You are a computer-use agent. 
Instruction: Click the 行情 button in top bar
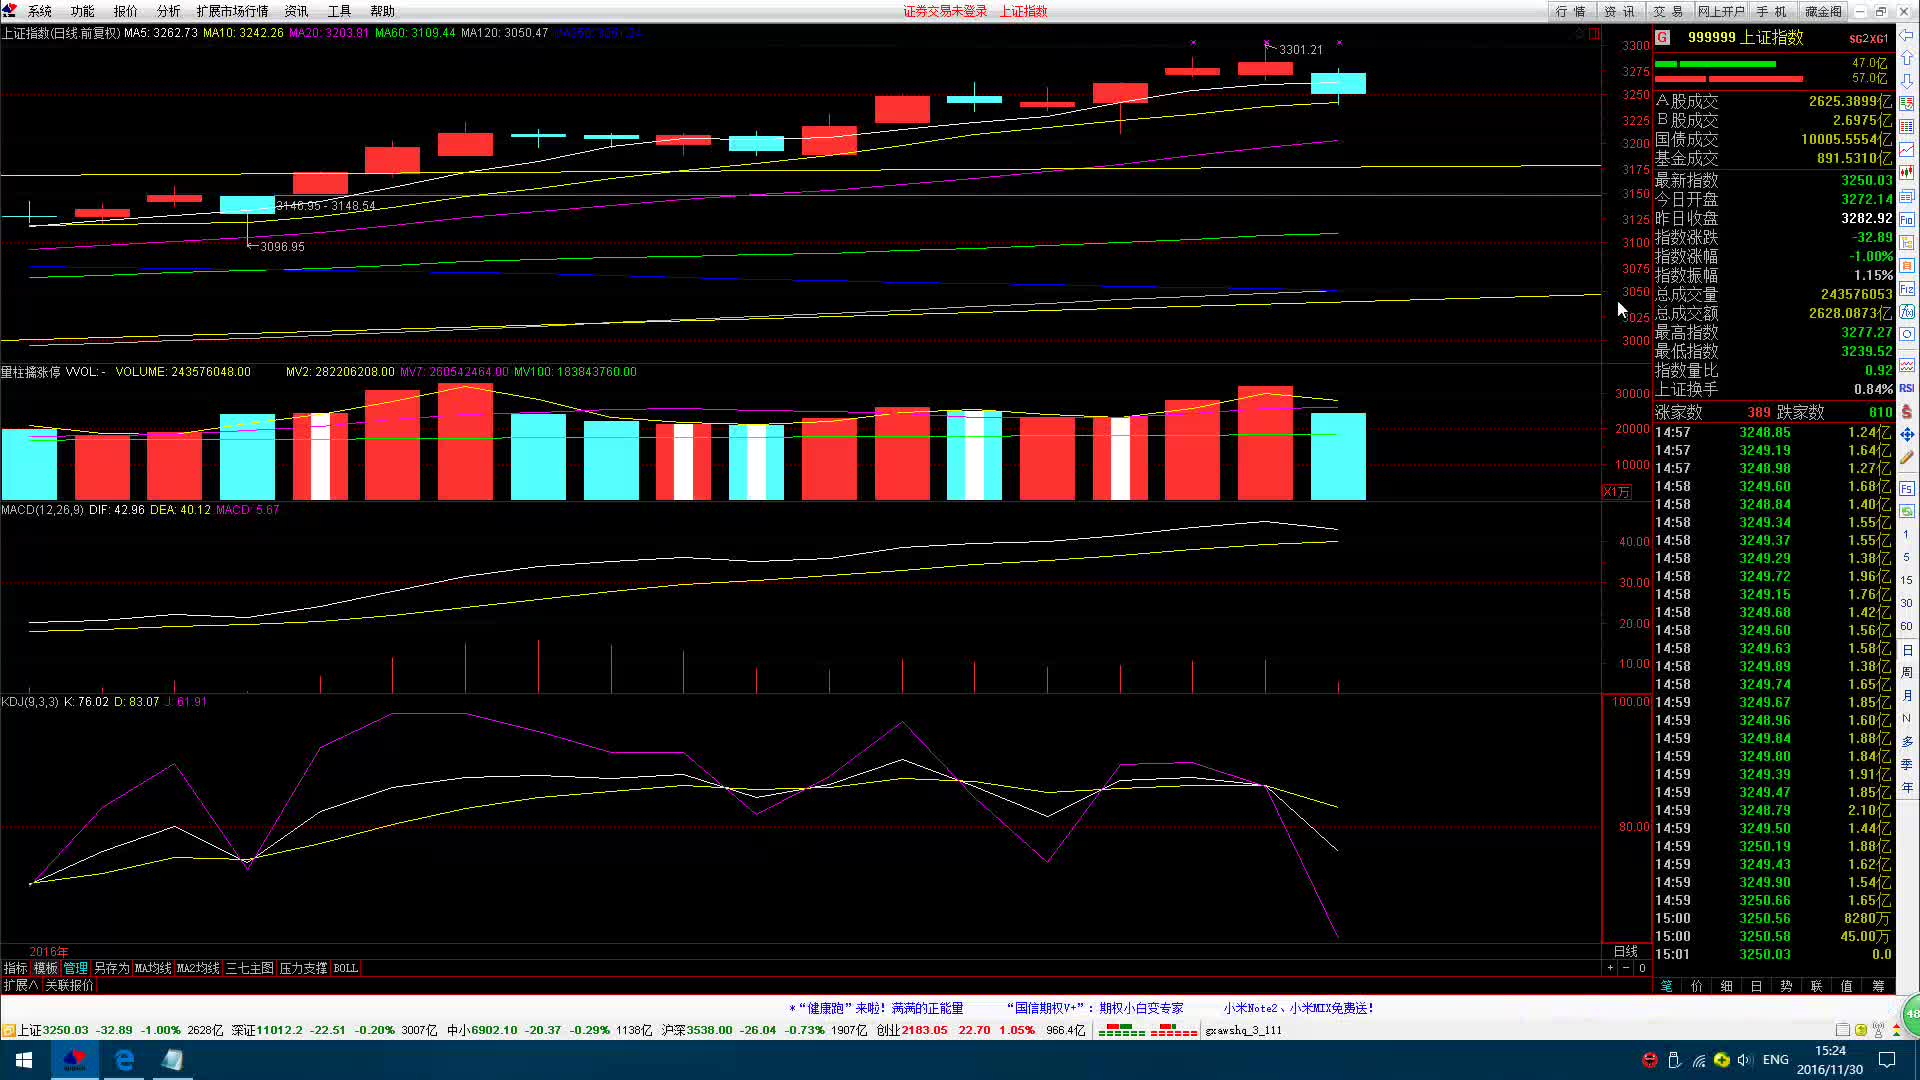[1571, 11]
